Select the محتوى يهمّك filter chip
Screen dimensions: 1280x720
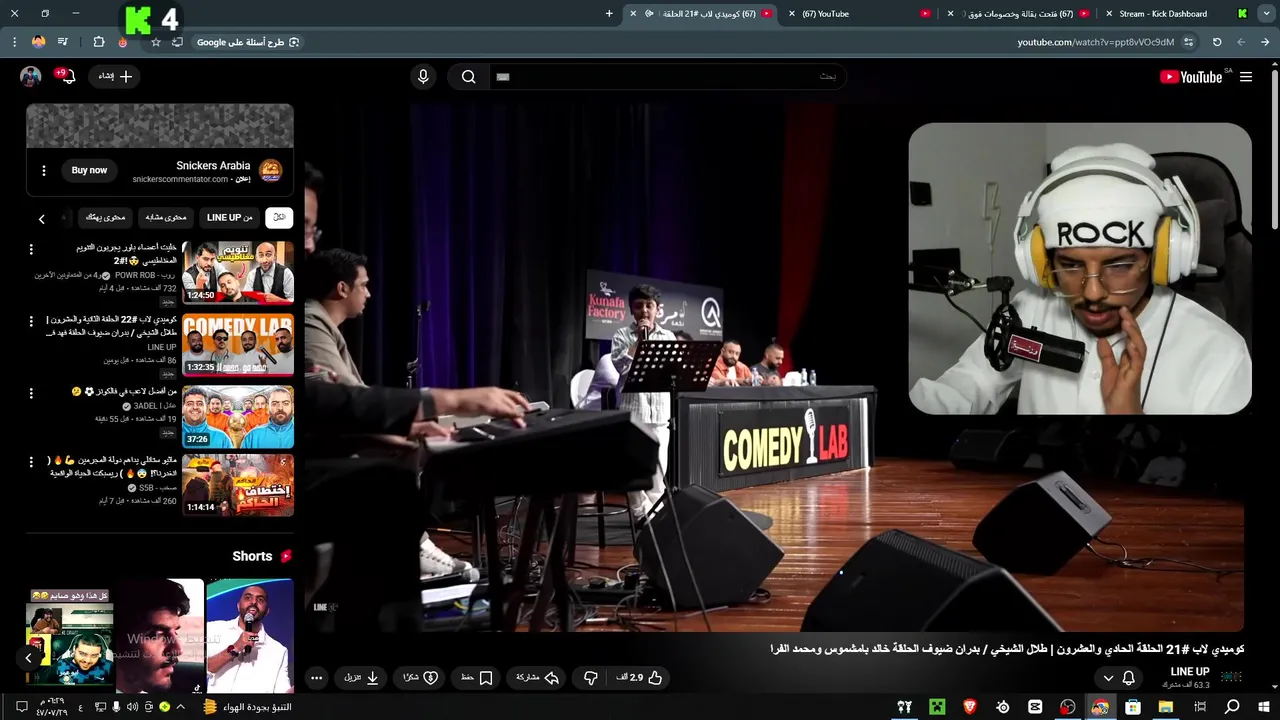pos(105,218)
